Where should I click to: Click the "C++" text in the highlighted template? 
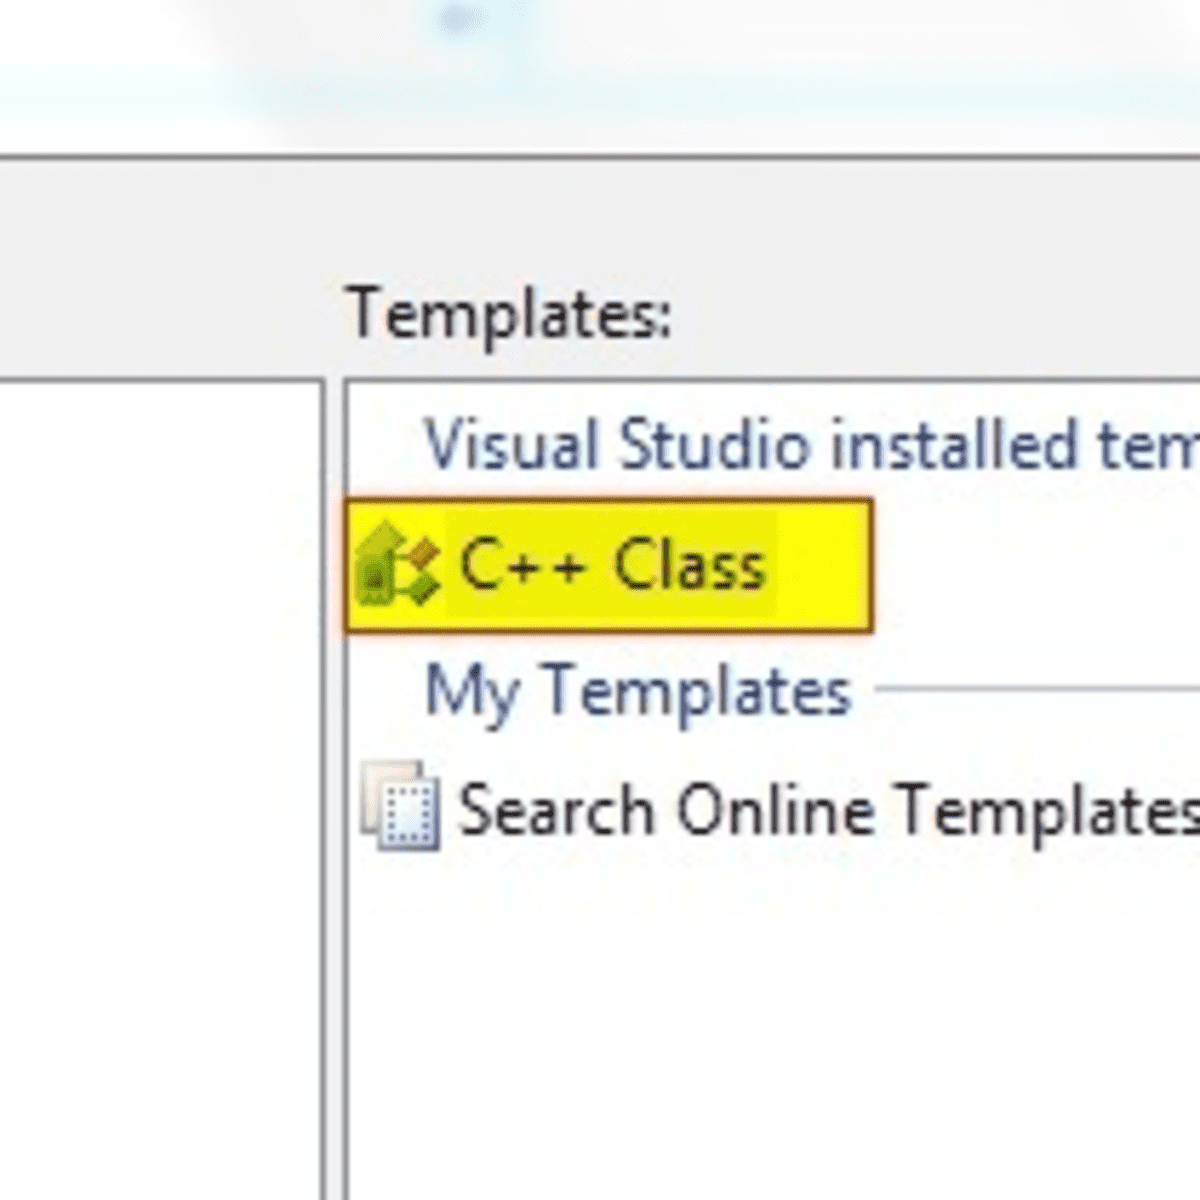click(x=521, y=565)
